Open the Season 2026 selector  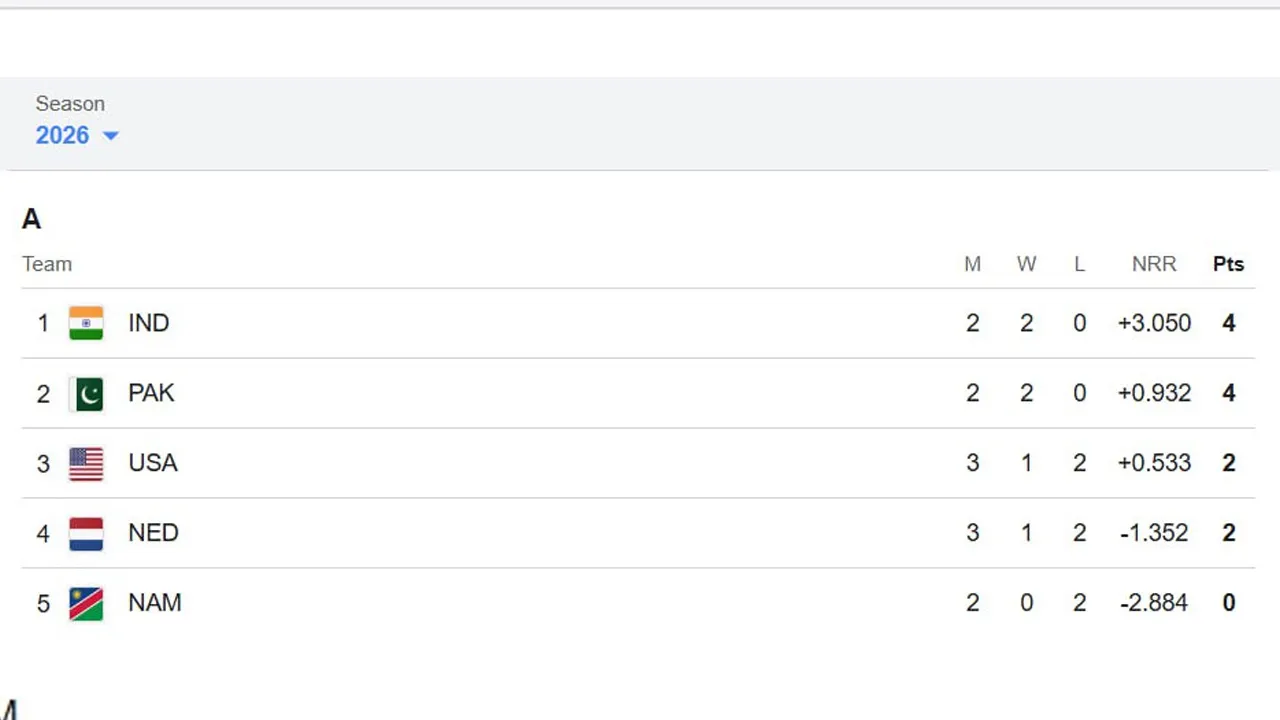62,136
